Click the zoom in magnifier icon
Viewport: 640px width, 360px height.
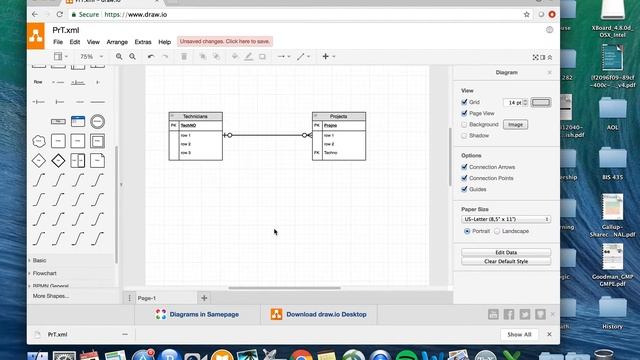click(119, 56)
